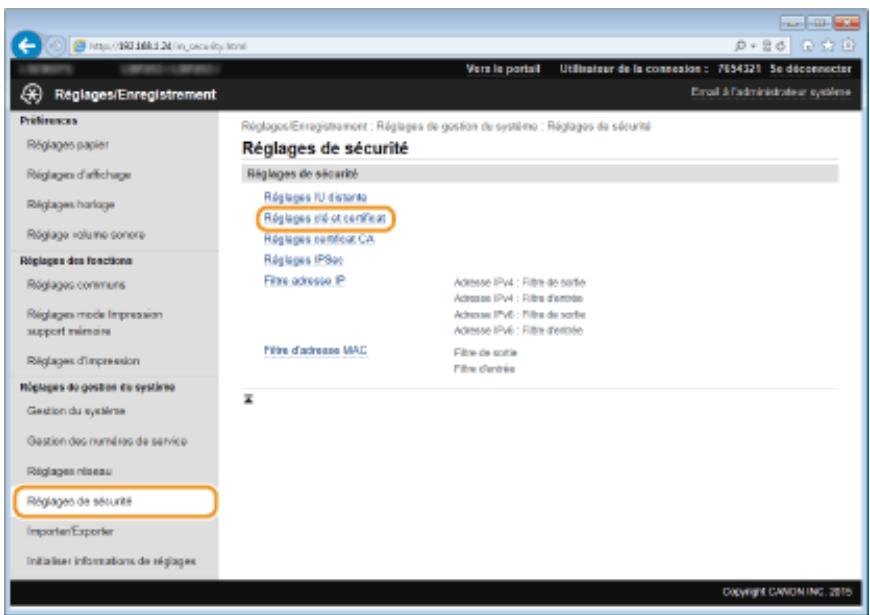Click Adresse IPv6 : Filtre d'entrée text

click(518, 331)
